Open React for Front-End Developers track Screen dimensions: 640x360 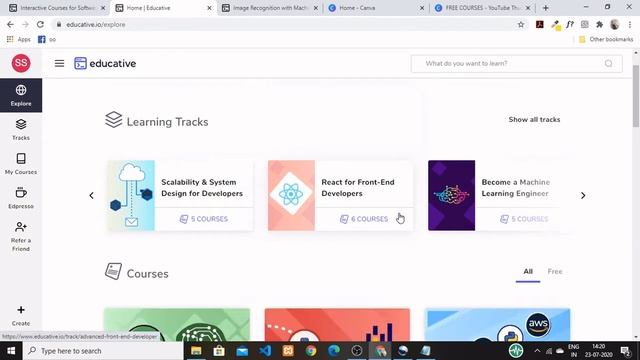click(x=340, y=196)
